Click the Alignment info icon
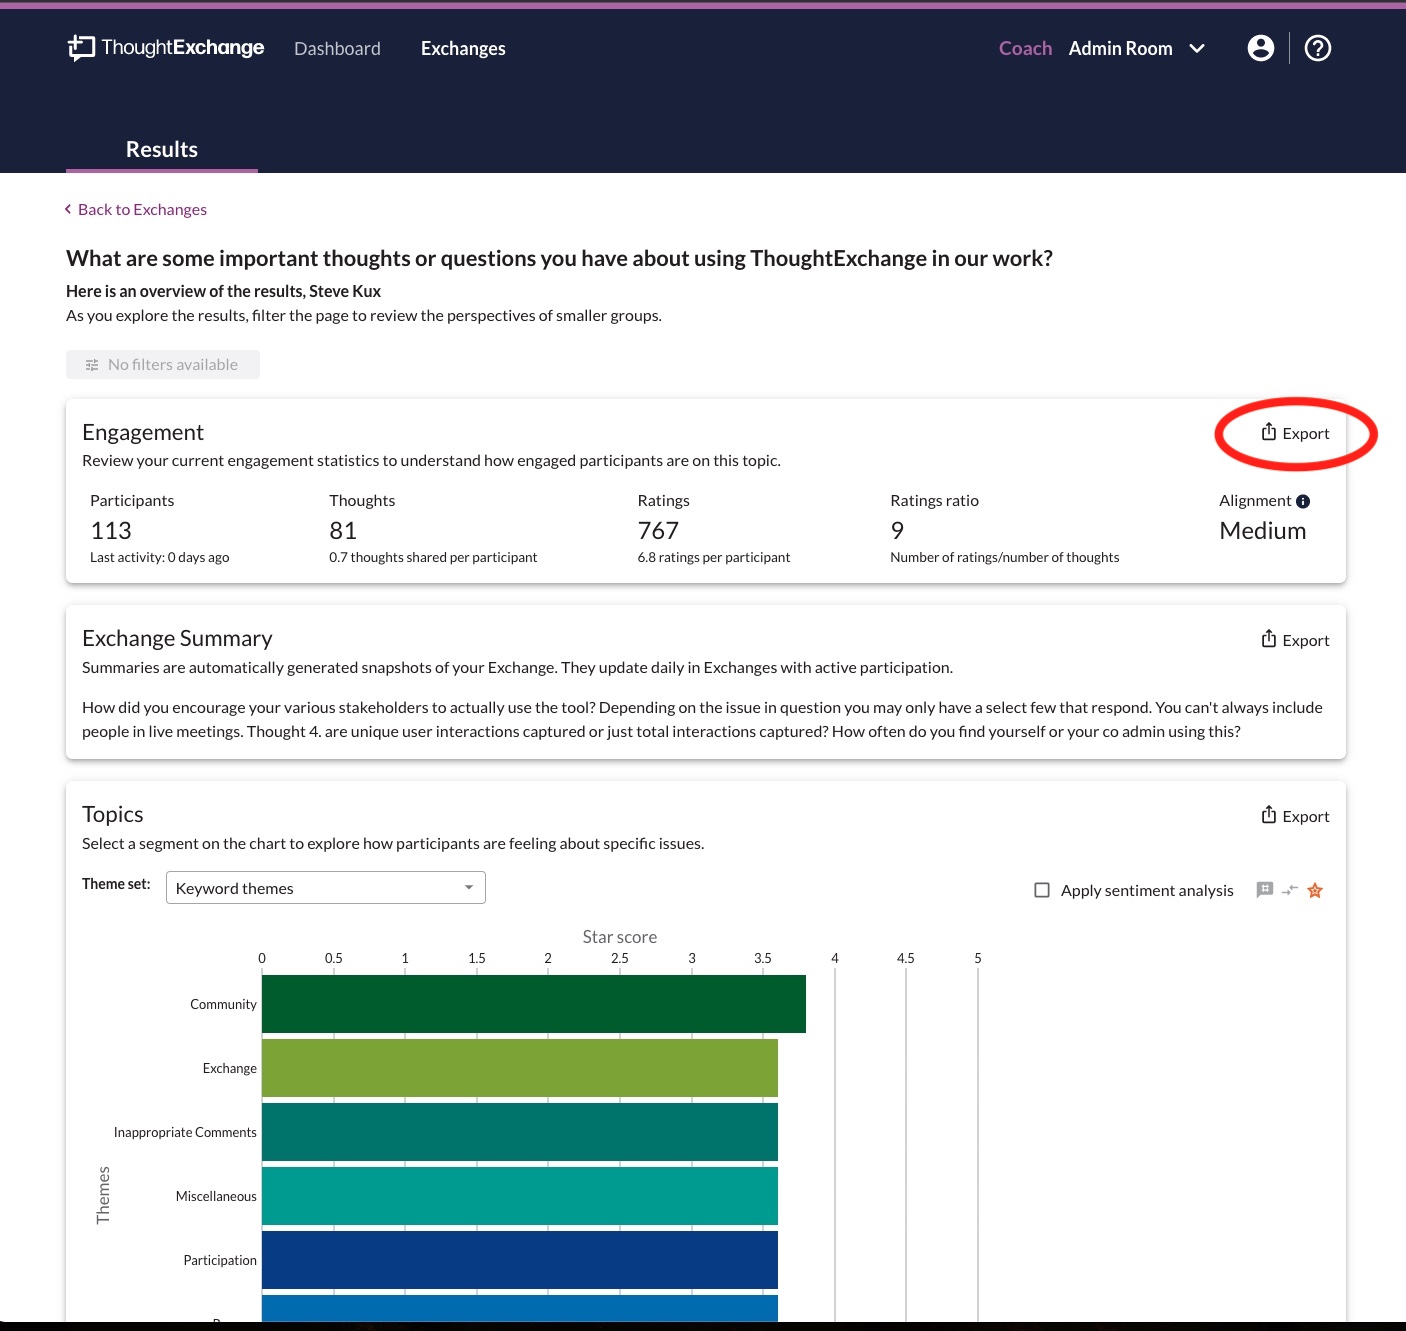Viewport: 1406px width, 1331px height. pos(1303,501)
